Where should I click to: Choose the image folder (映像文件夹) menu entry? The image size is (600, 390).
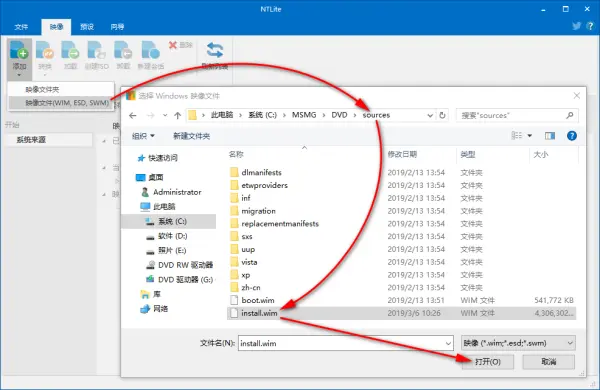(x=60, y=90)
